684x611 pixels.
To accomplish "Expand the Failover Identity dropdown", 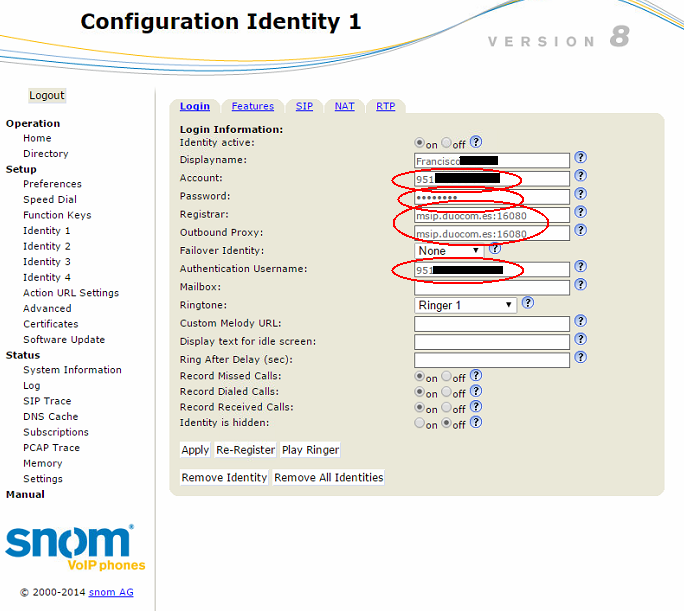I will 449,251.
